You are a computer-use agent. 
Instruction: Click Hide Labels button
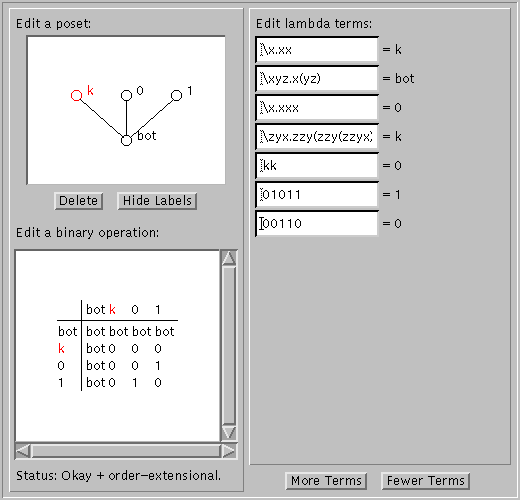(x=157, y=201)
